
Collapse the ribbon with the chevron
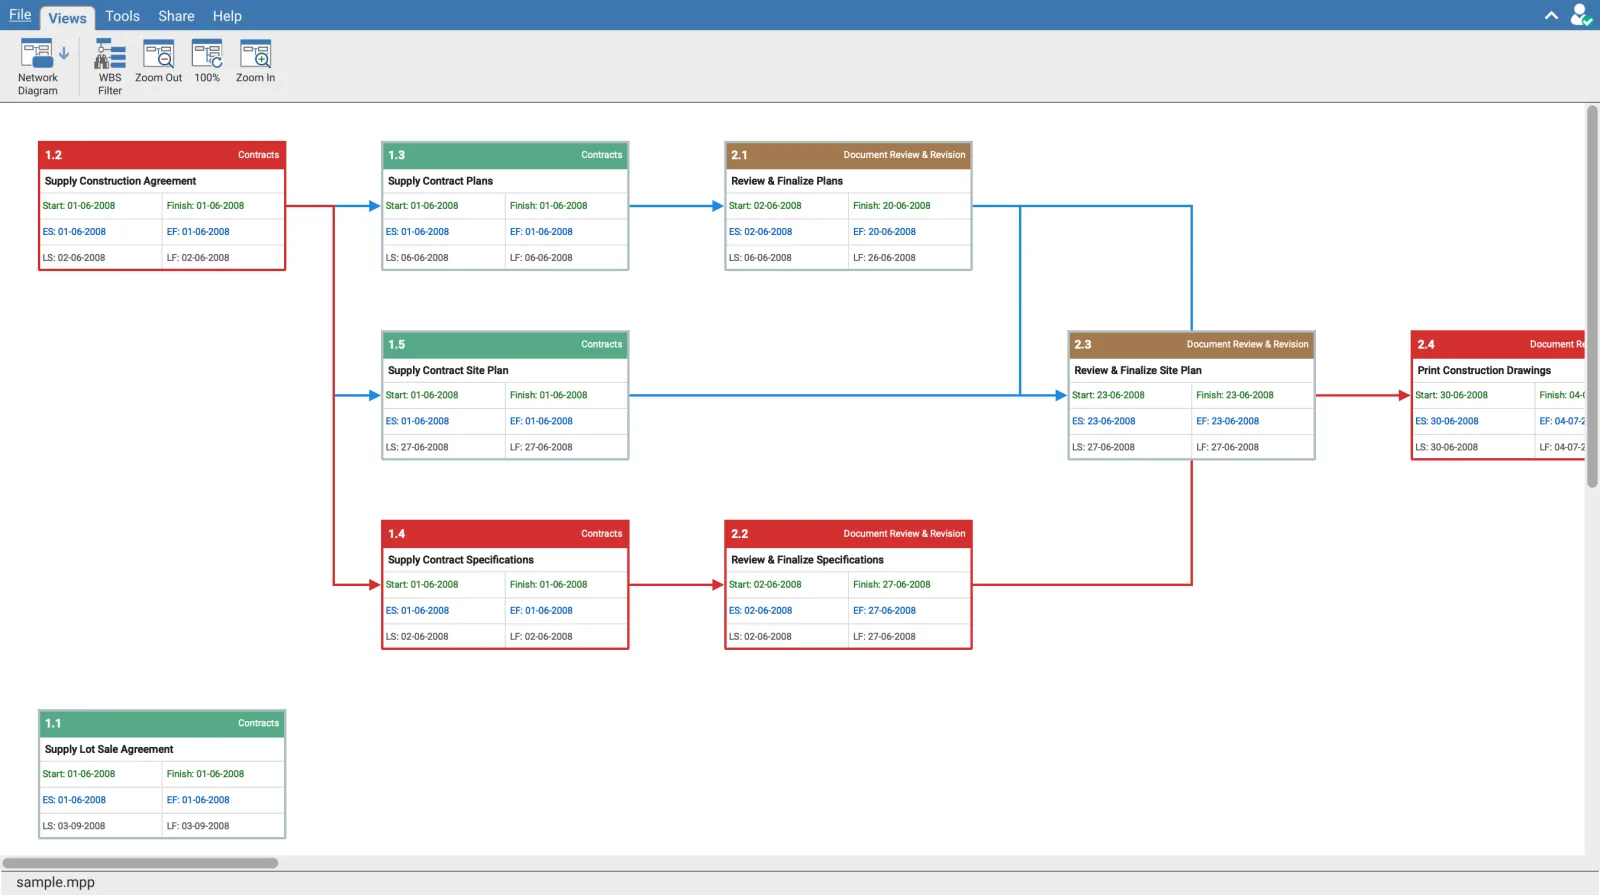coord(1551,16)
